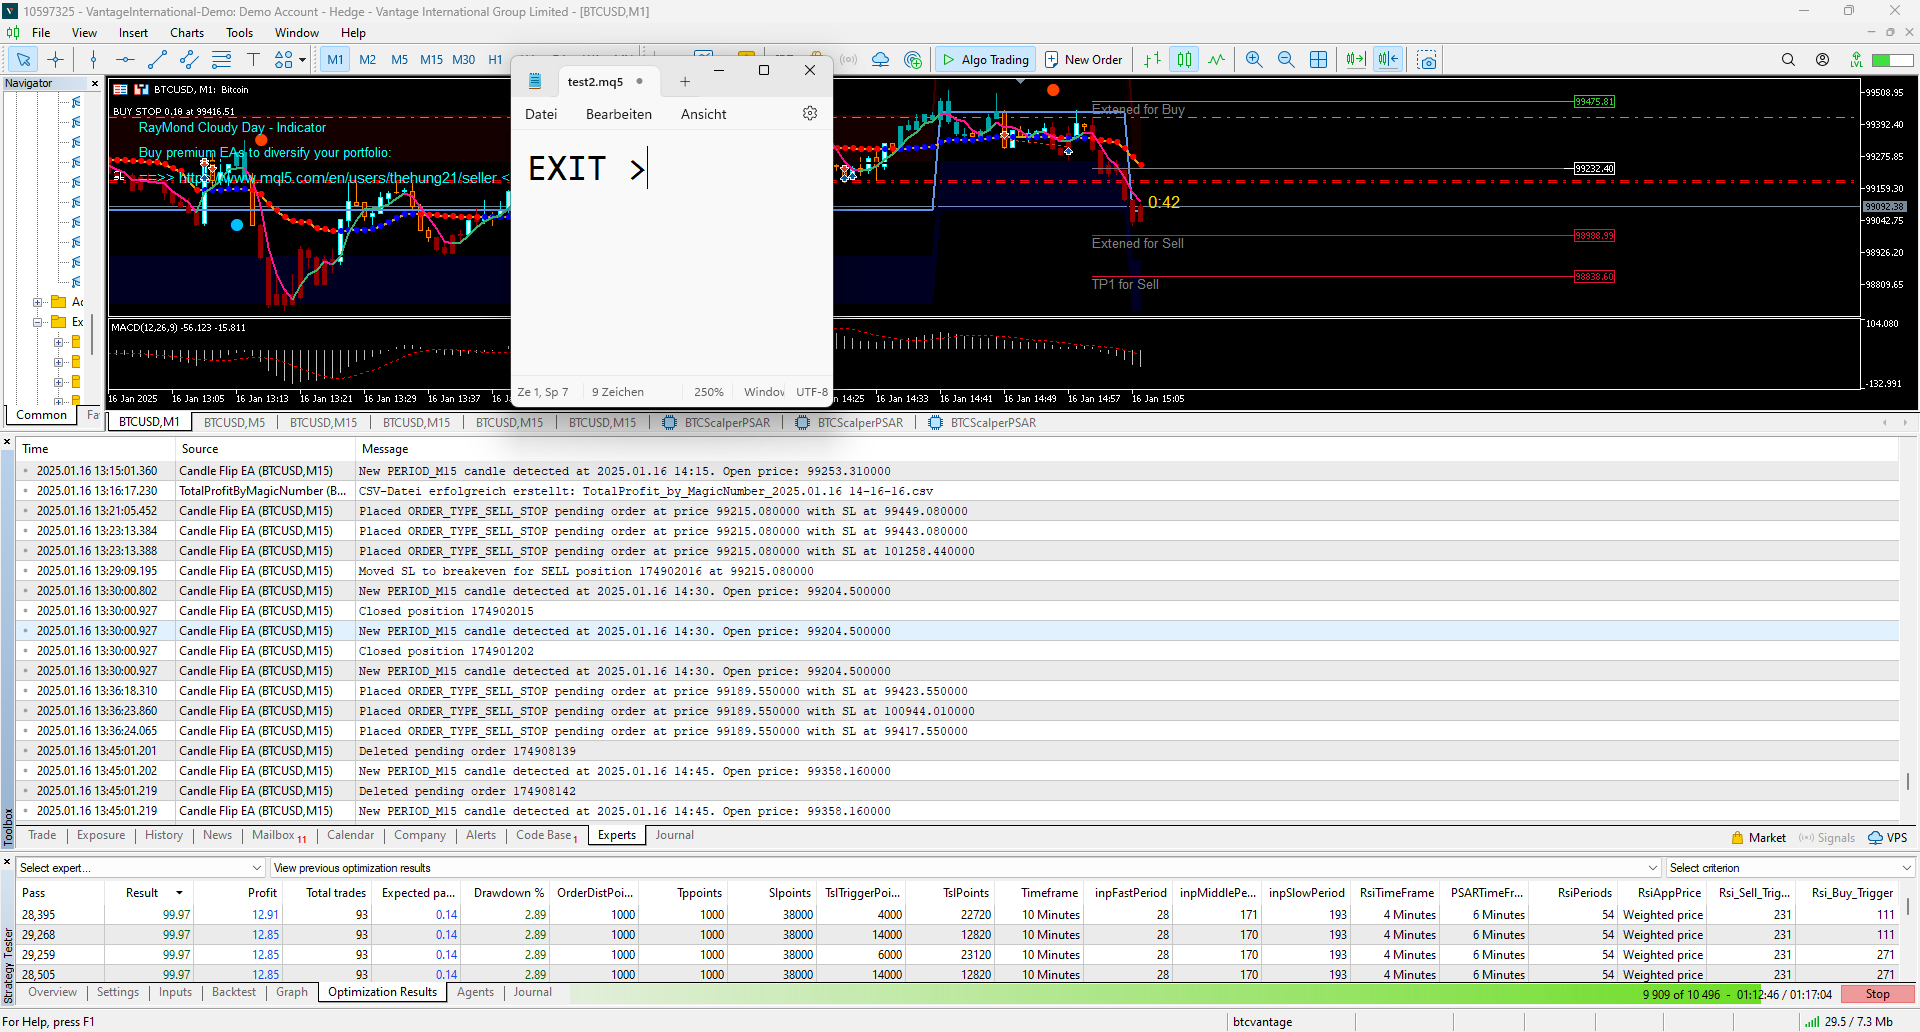Switch to line chart display
This screenshot has width=1920, height=1032.
tap(1216, 60)
